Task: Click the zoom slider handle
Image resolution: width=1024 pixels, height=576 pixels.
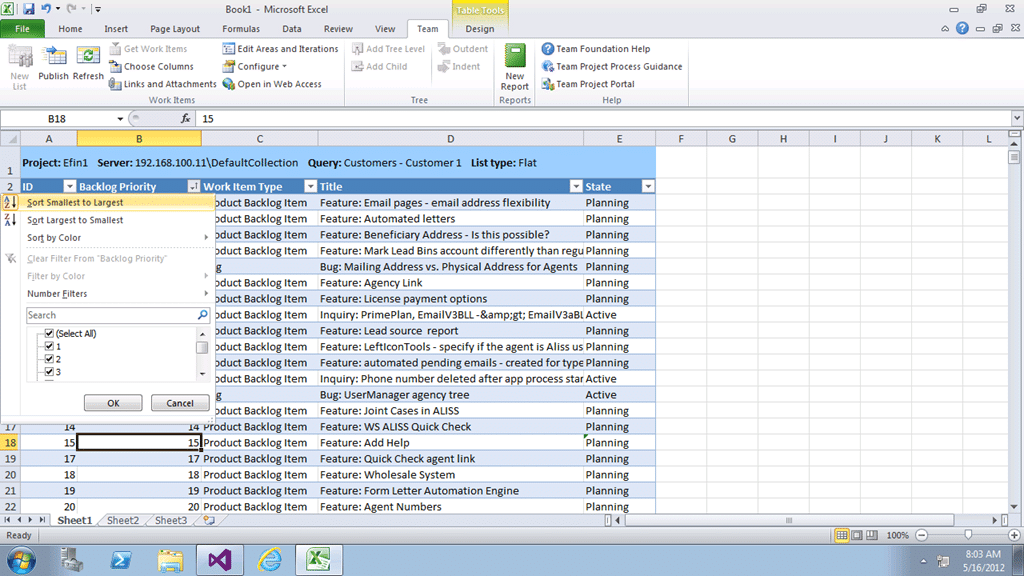Action: tap(968, 536)
